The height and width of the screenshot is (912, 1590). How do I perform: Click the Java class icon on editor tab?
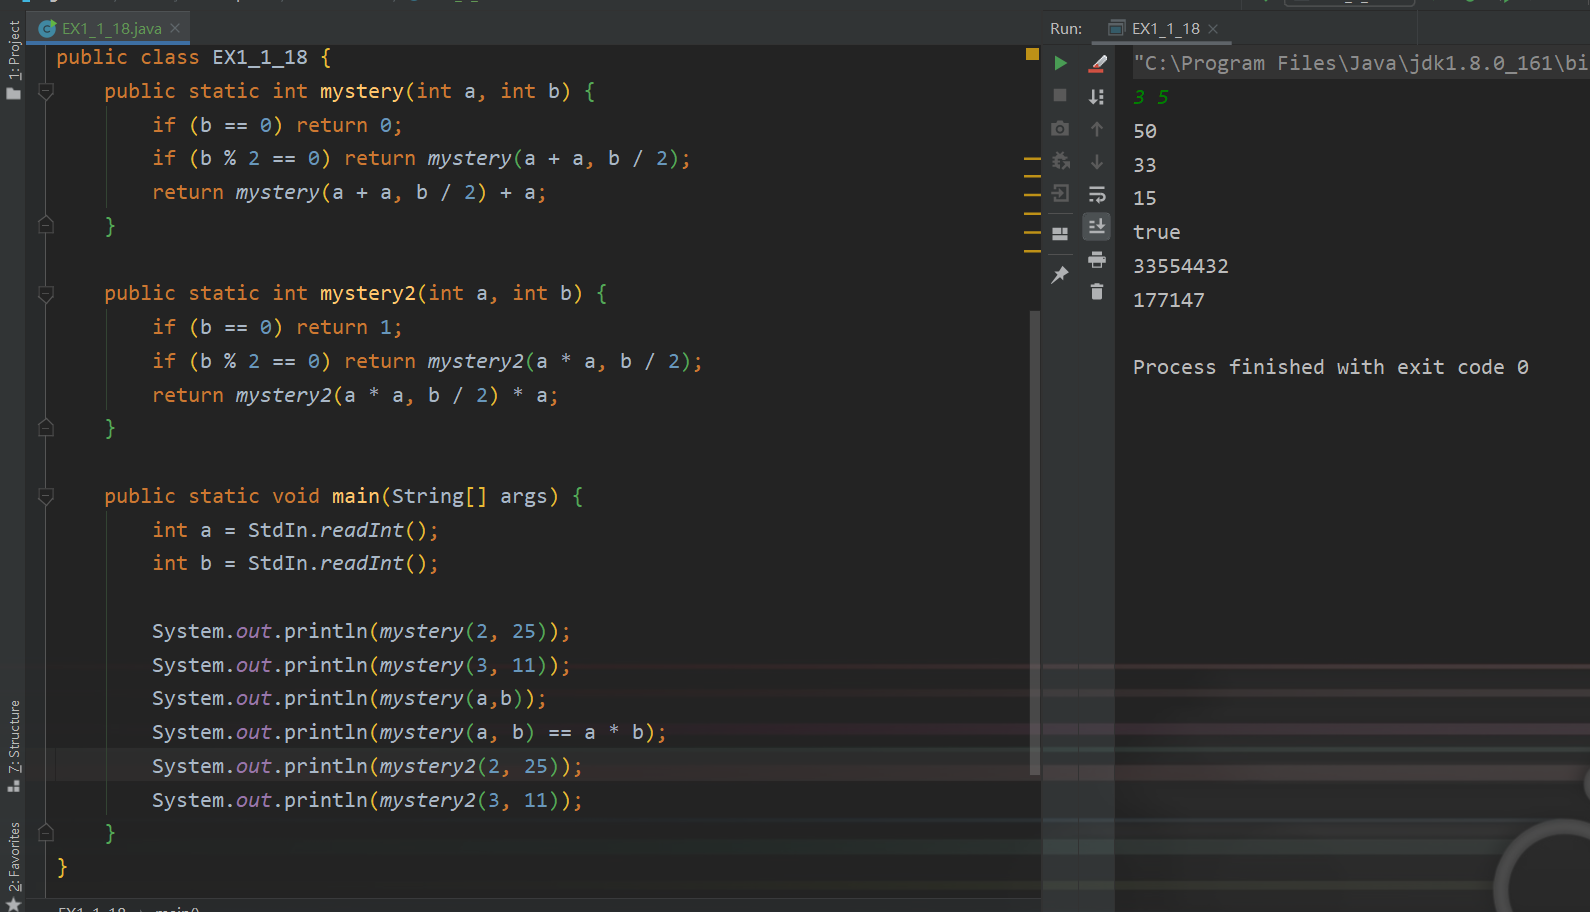pos(47,29)
